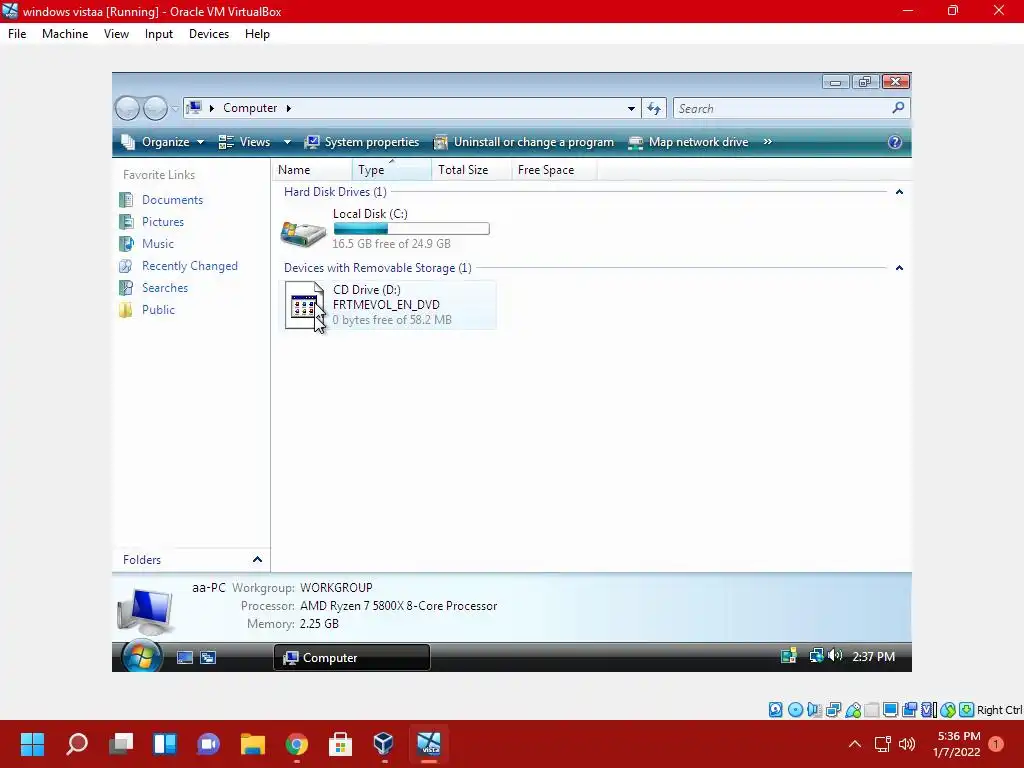This screenshot has width=1024, height=768.
Task: Select the CD Drive (D:) icon
Action: point(304,305)
